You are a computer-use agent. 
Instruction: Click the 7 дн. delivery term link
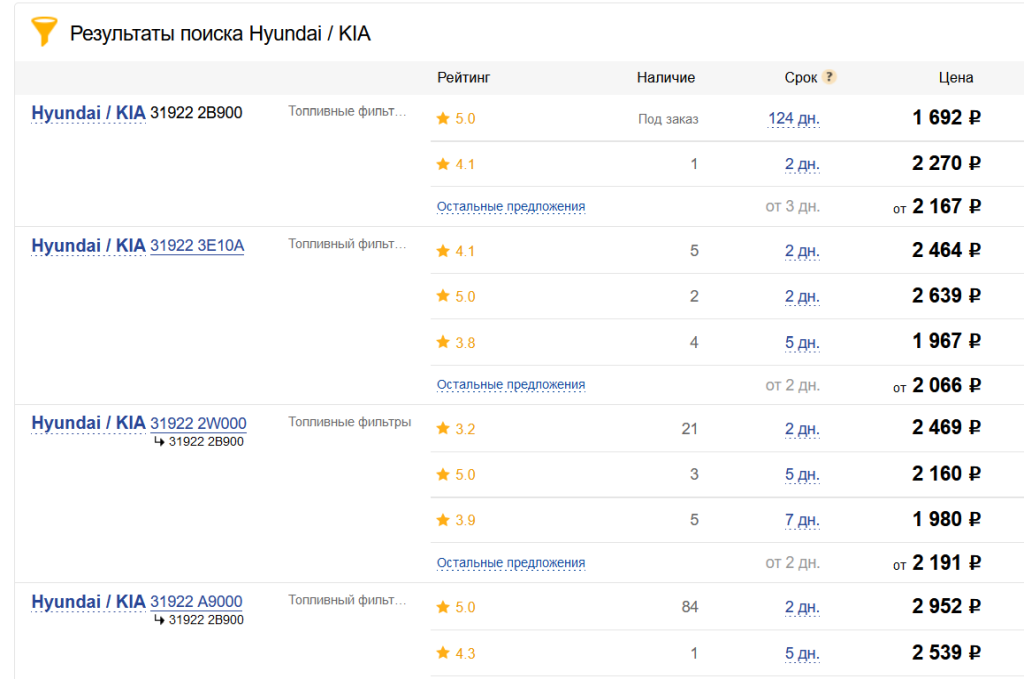click(801, 520)
